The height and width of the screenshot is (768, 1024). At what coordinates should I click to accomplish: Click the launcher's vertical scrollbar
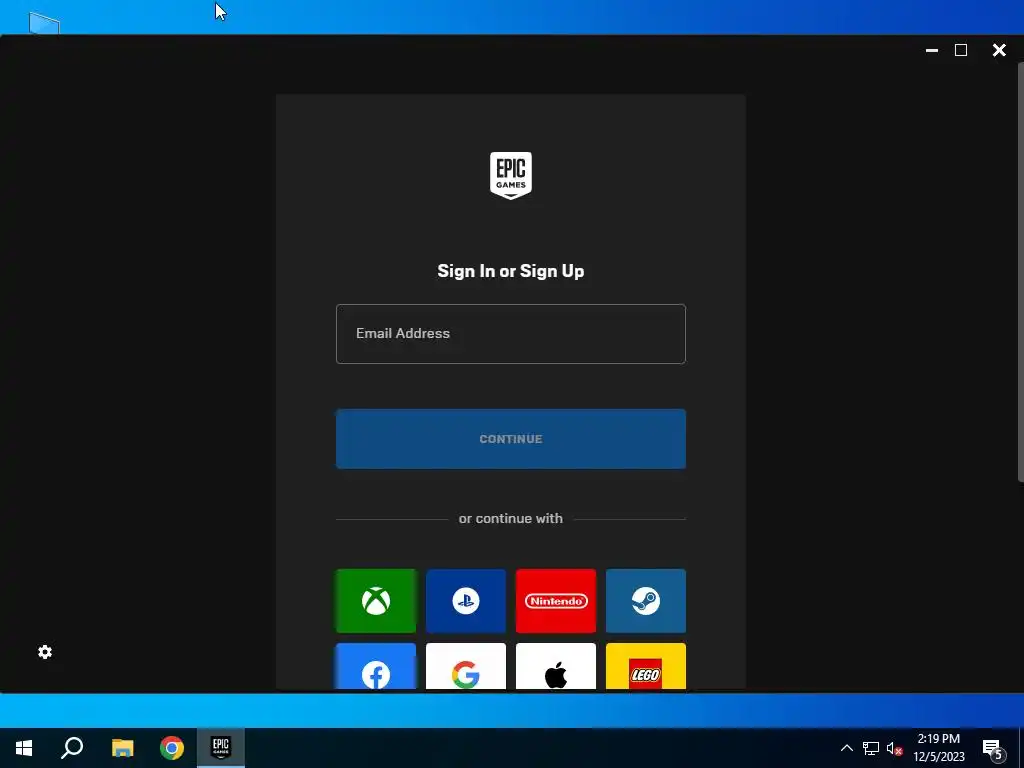(1021, 272)
